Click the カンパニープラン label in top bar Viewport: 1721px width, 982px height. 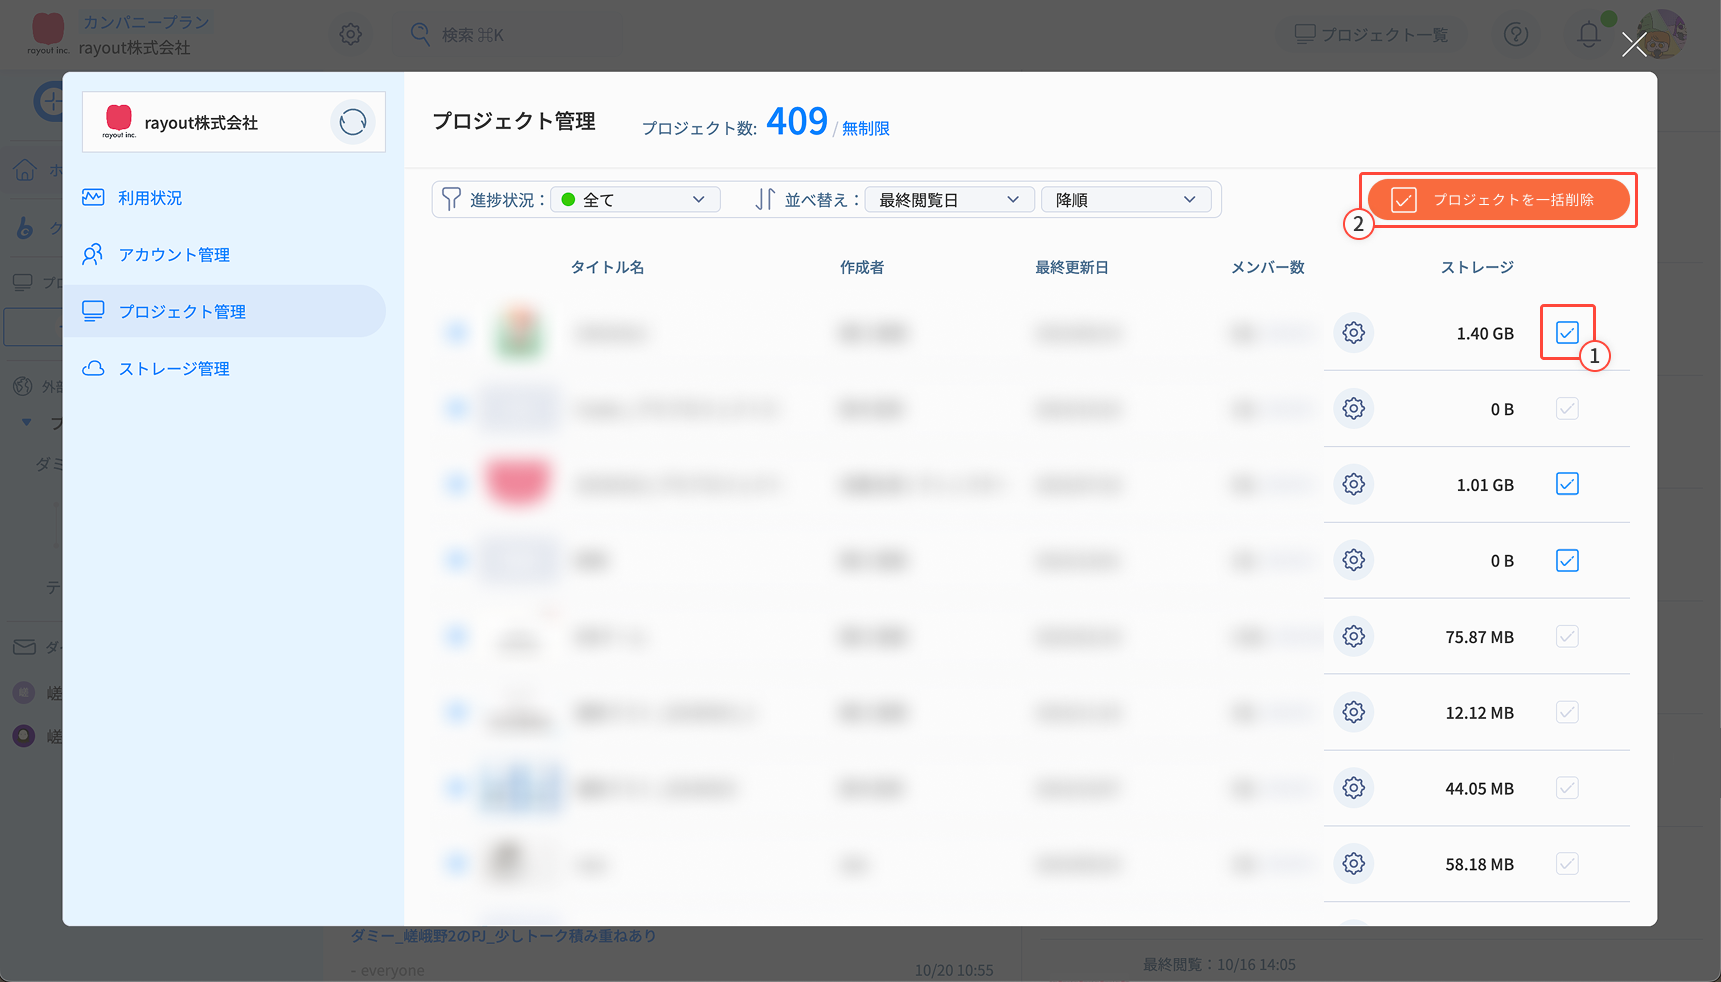(x=146, y=22)
